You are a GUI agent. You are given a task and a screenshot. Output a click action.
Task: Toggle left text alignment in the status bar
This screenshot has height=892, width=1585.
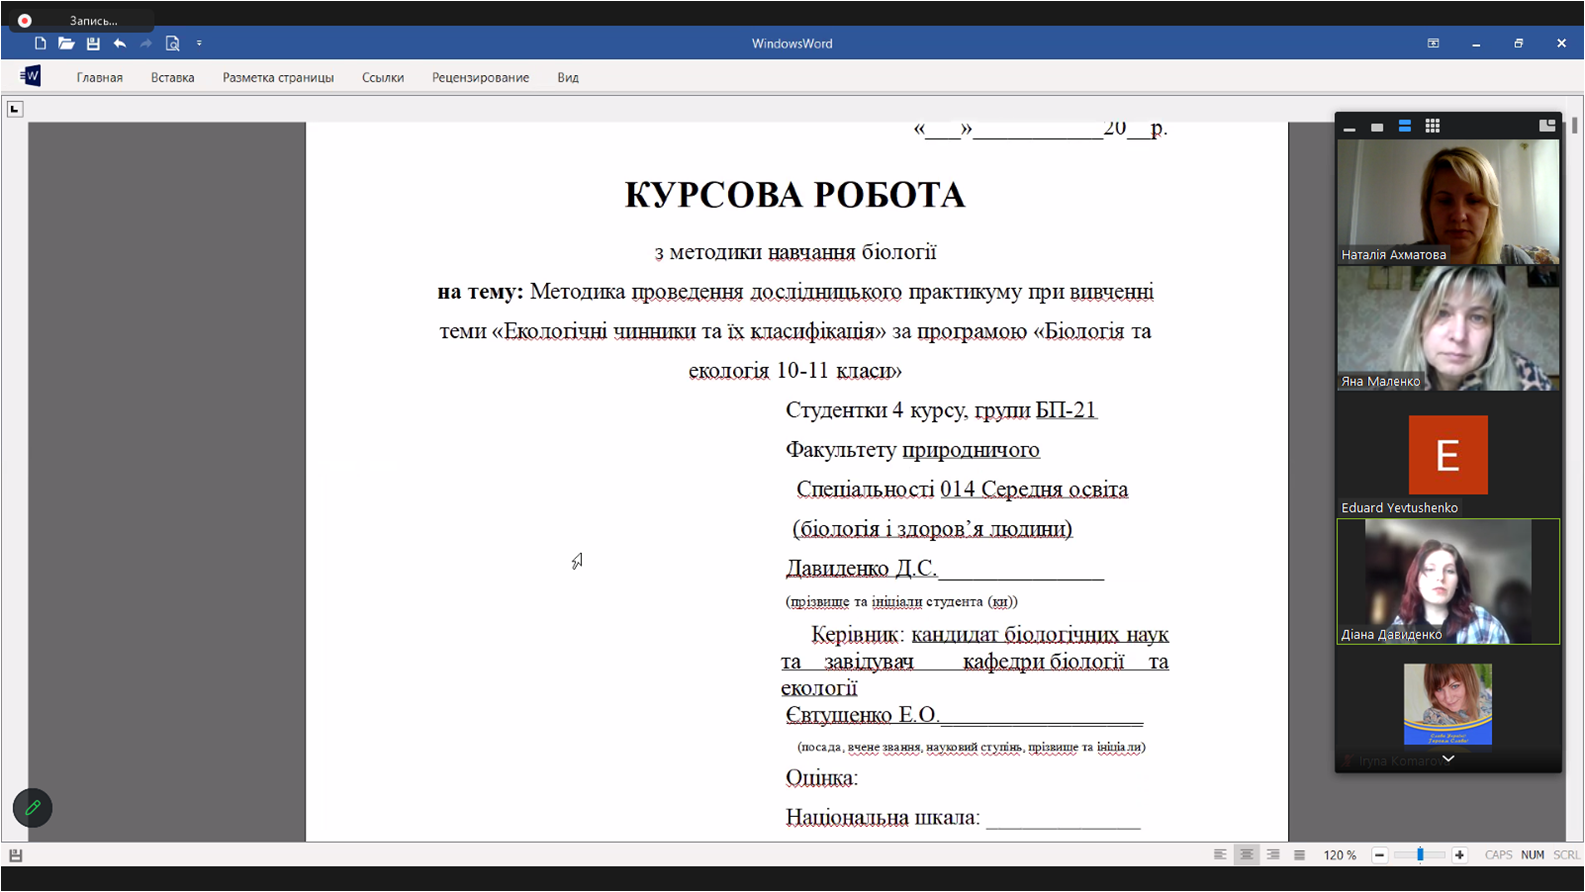(x=1220, y=855)
